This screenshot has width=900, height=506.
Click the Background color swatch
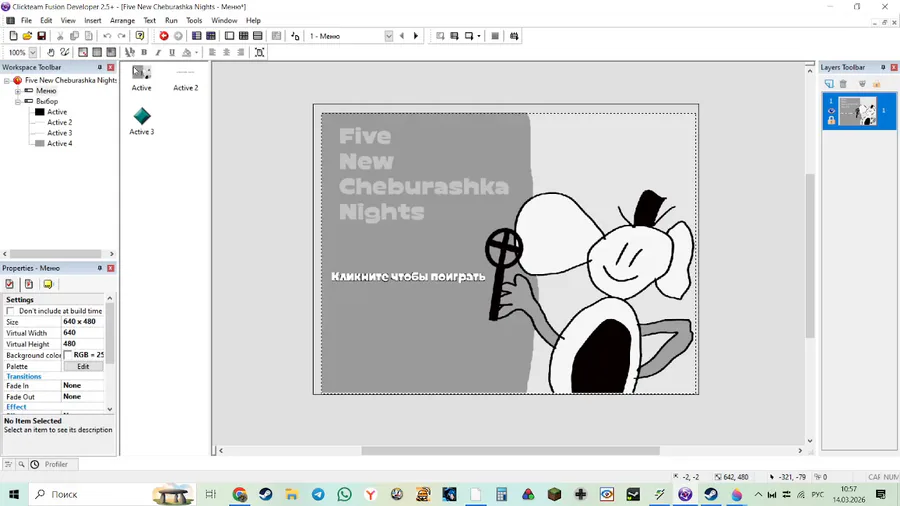[67, 355]
